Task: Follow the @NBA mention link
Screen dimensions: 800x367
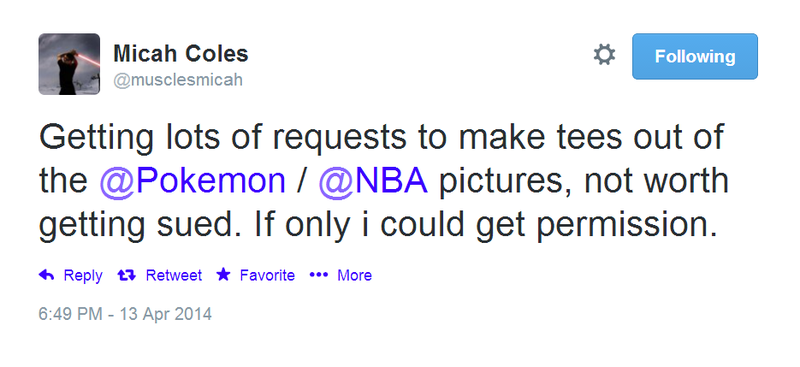Action: [373, 181]
